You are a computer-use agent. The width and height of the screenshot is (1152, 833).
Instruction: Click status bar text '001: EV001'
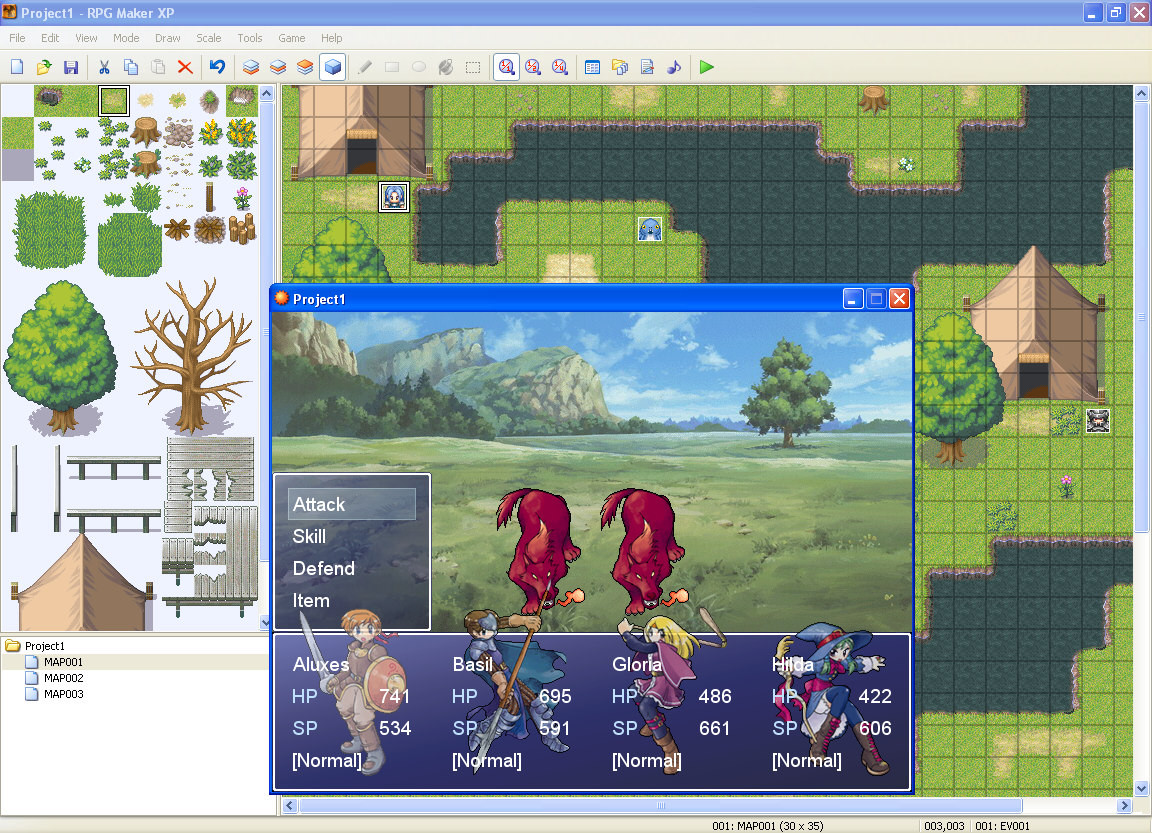pyautogui.click(x=1002, y=826)
